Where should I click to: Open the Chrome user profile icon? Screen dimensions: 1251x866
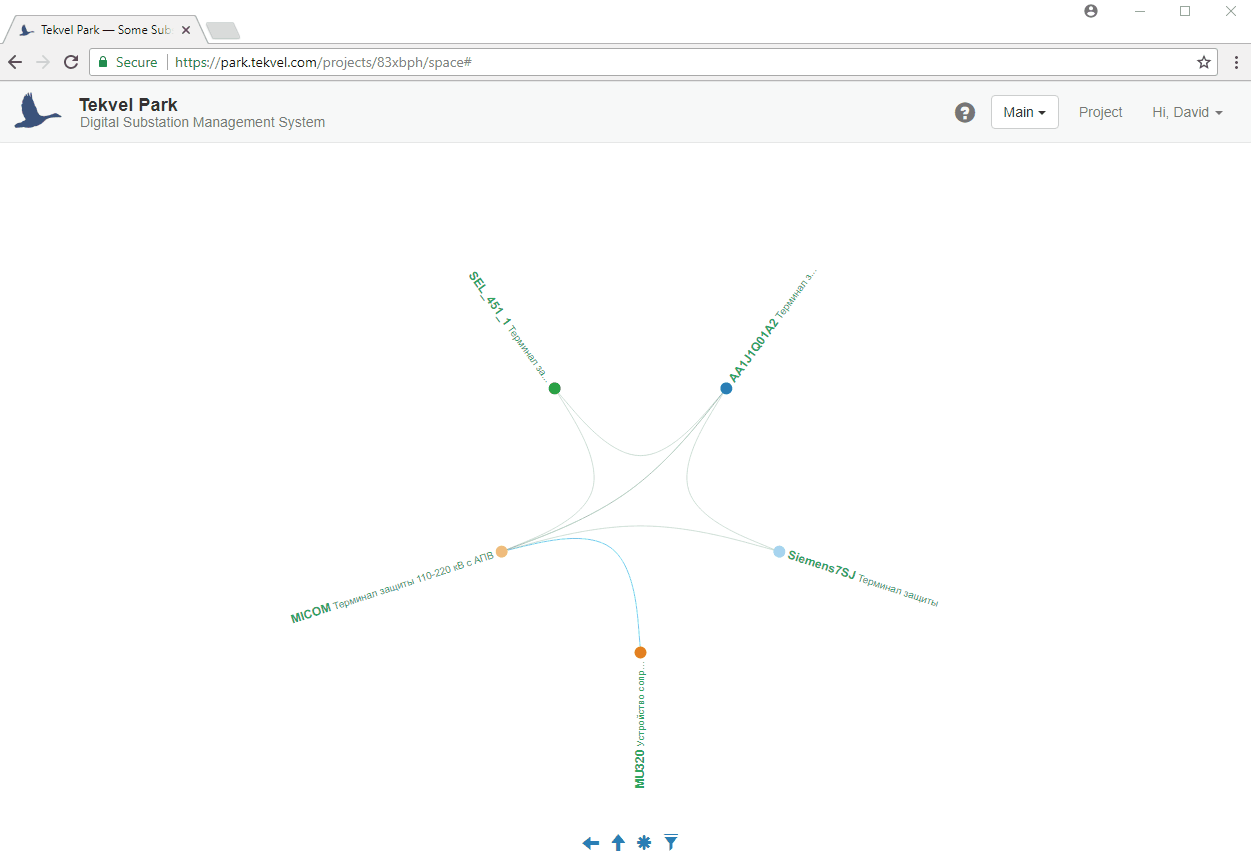tap(1091, 11)
